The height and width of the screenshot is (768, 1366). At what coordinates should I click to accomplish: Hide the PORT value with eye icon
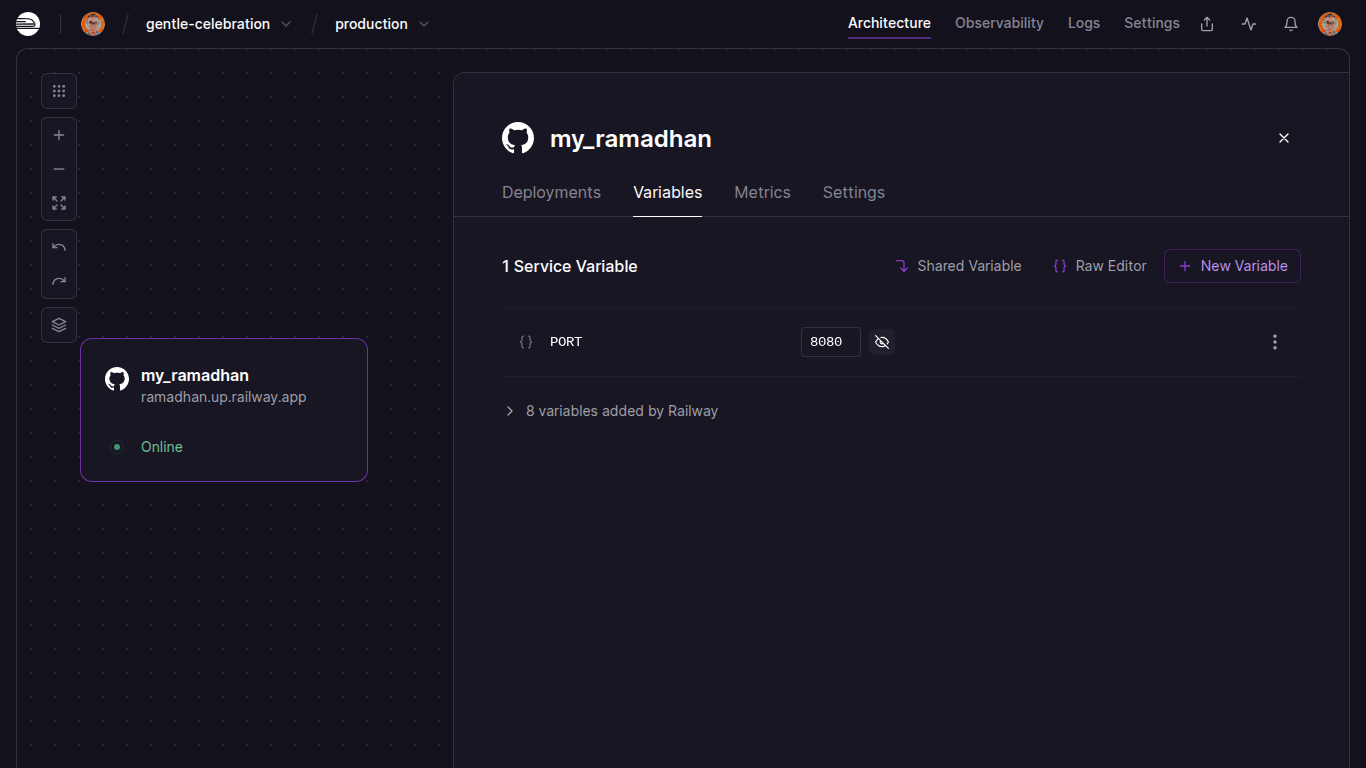[x=881, y=342]
